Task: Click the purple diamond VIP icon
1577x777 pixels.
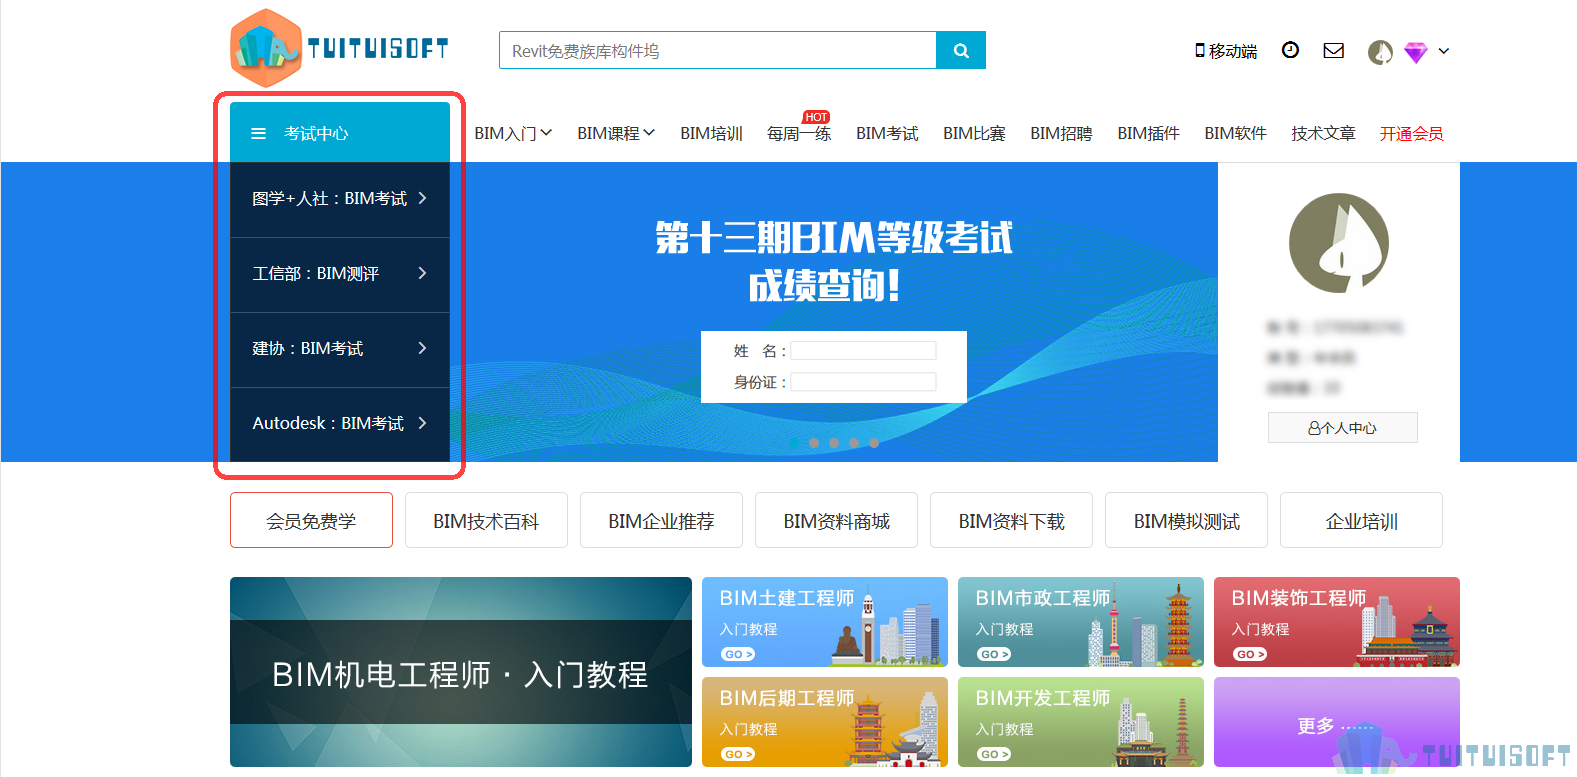Action: pos(1415,52)
